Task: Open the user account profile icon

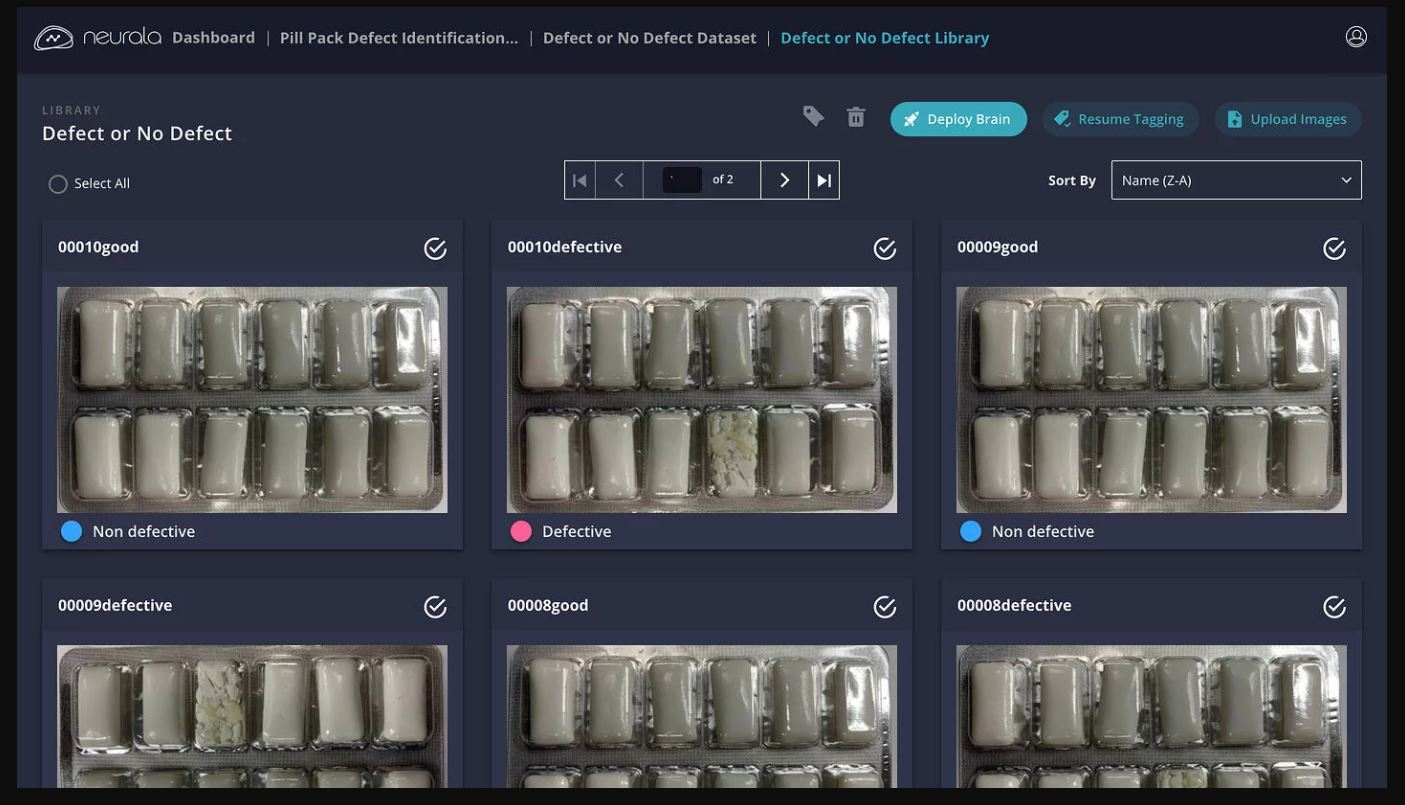Action: pyautogui.click(x=1356, y=37)
